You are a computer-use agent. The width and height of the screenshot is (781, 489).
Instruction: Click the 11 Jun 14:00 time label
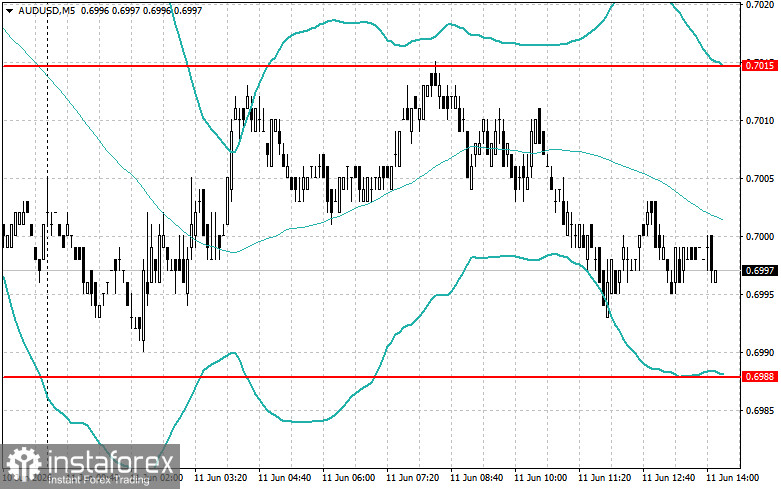tap(733, 478)
